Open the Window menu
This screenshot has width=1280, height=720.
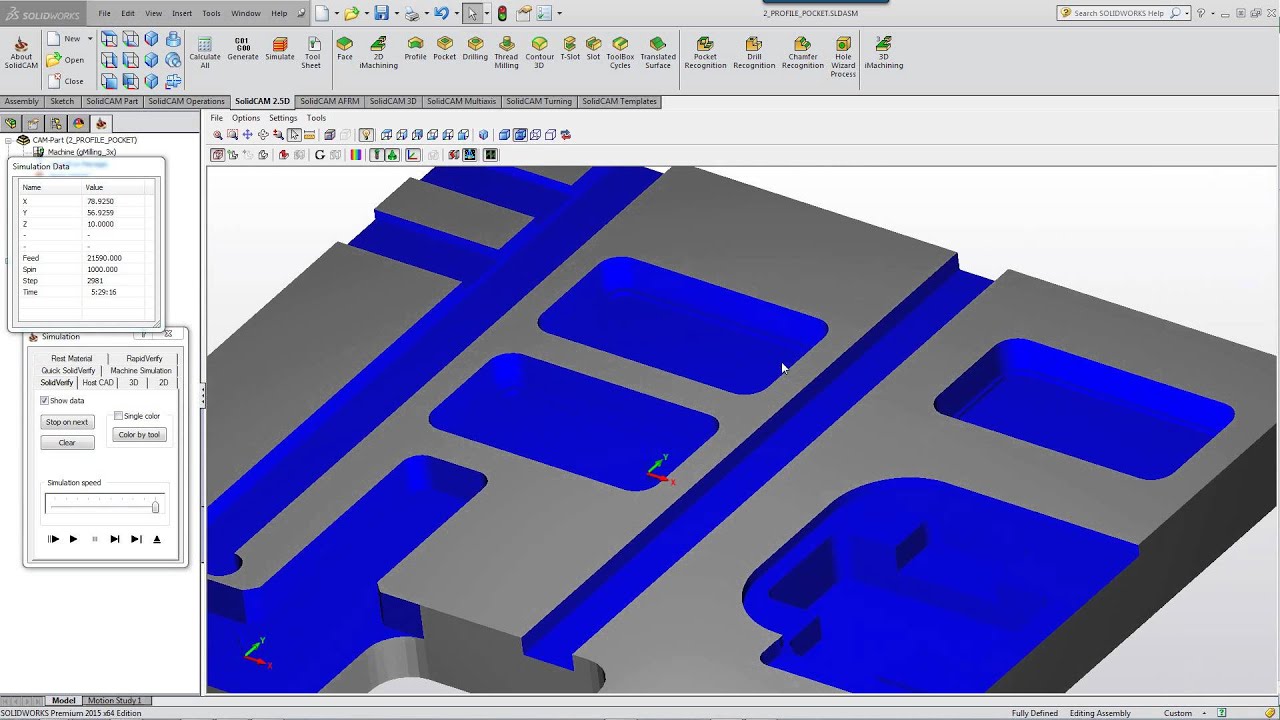(246, 13)
